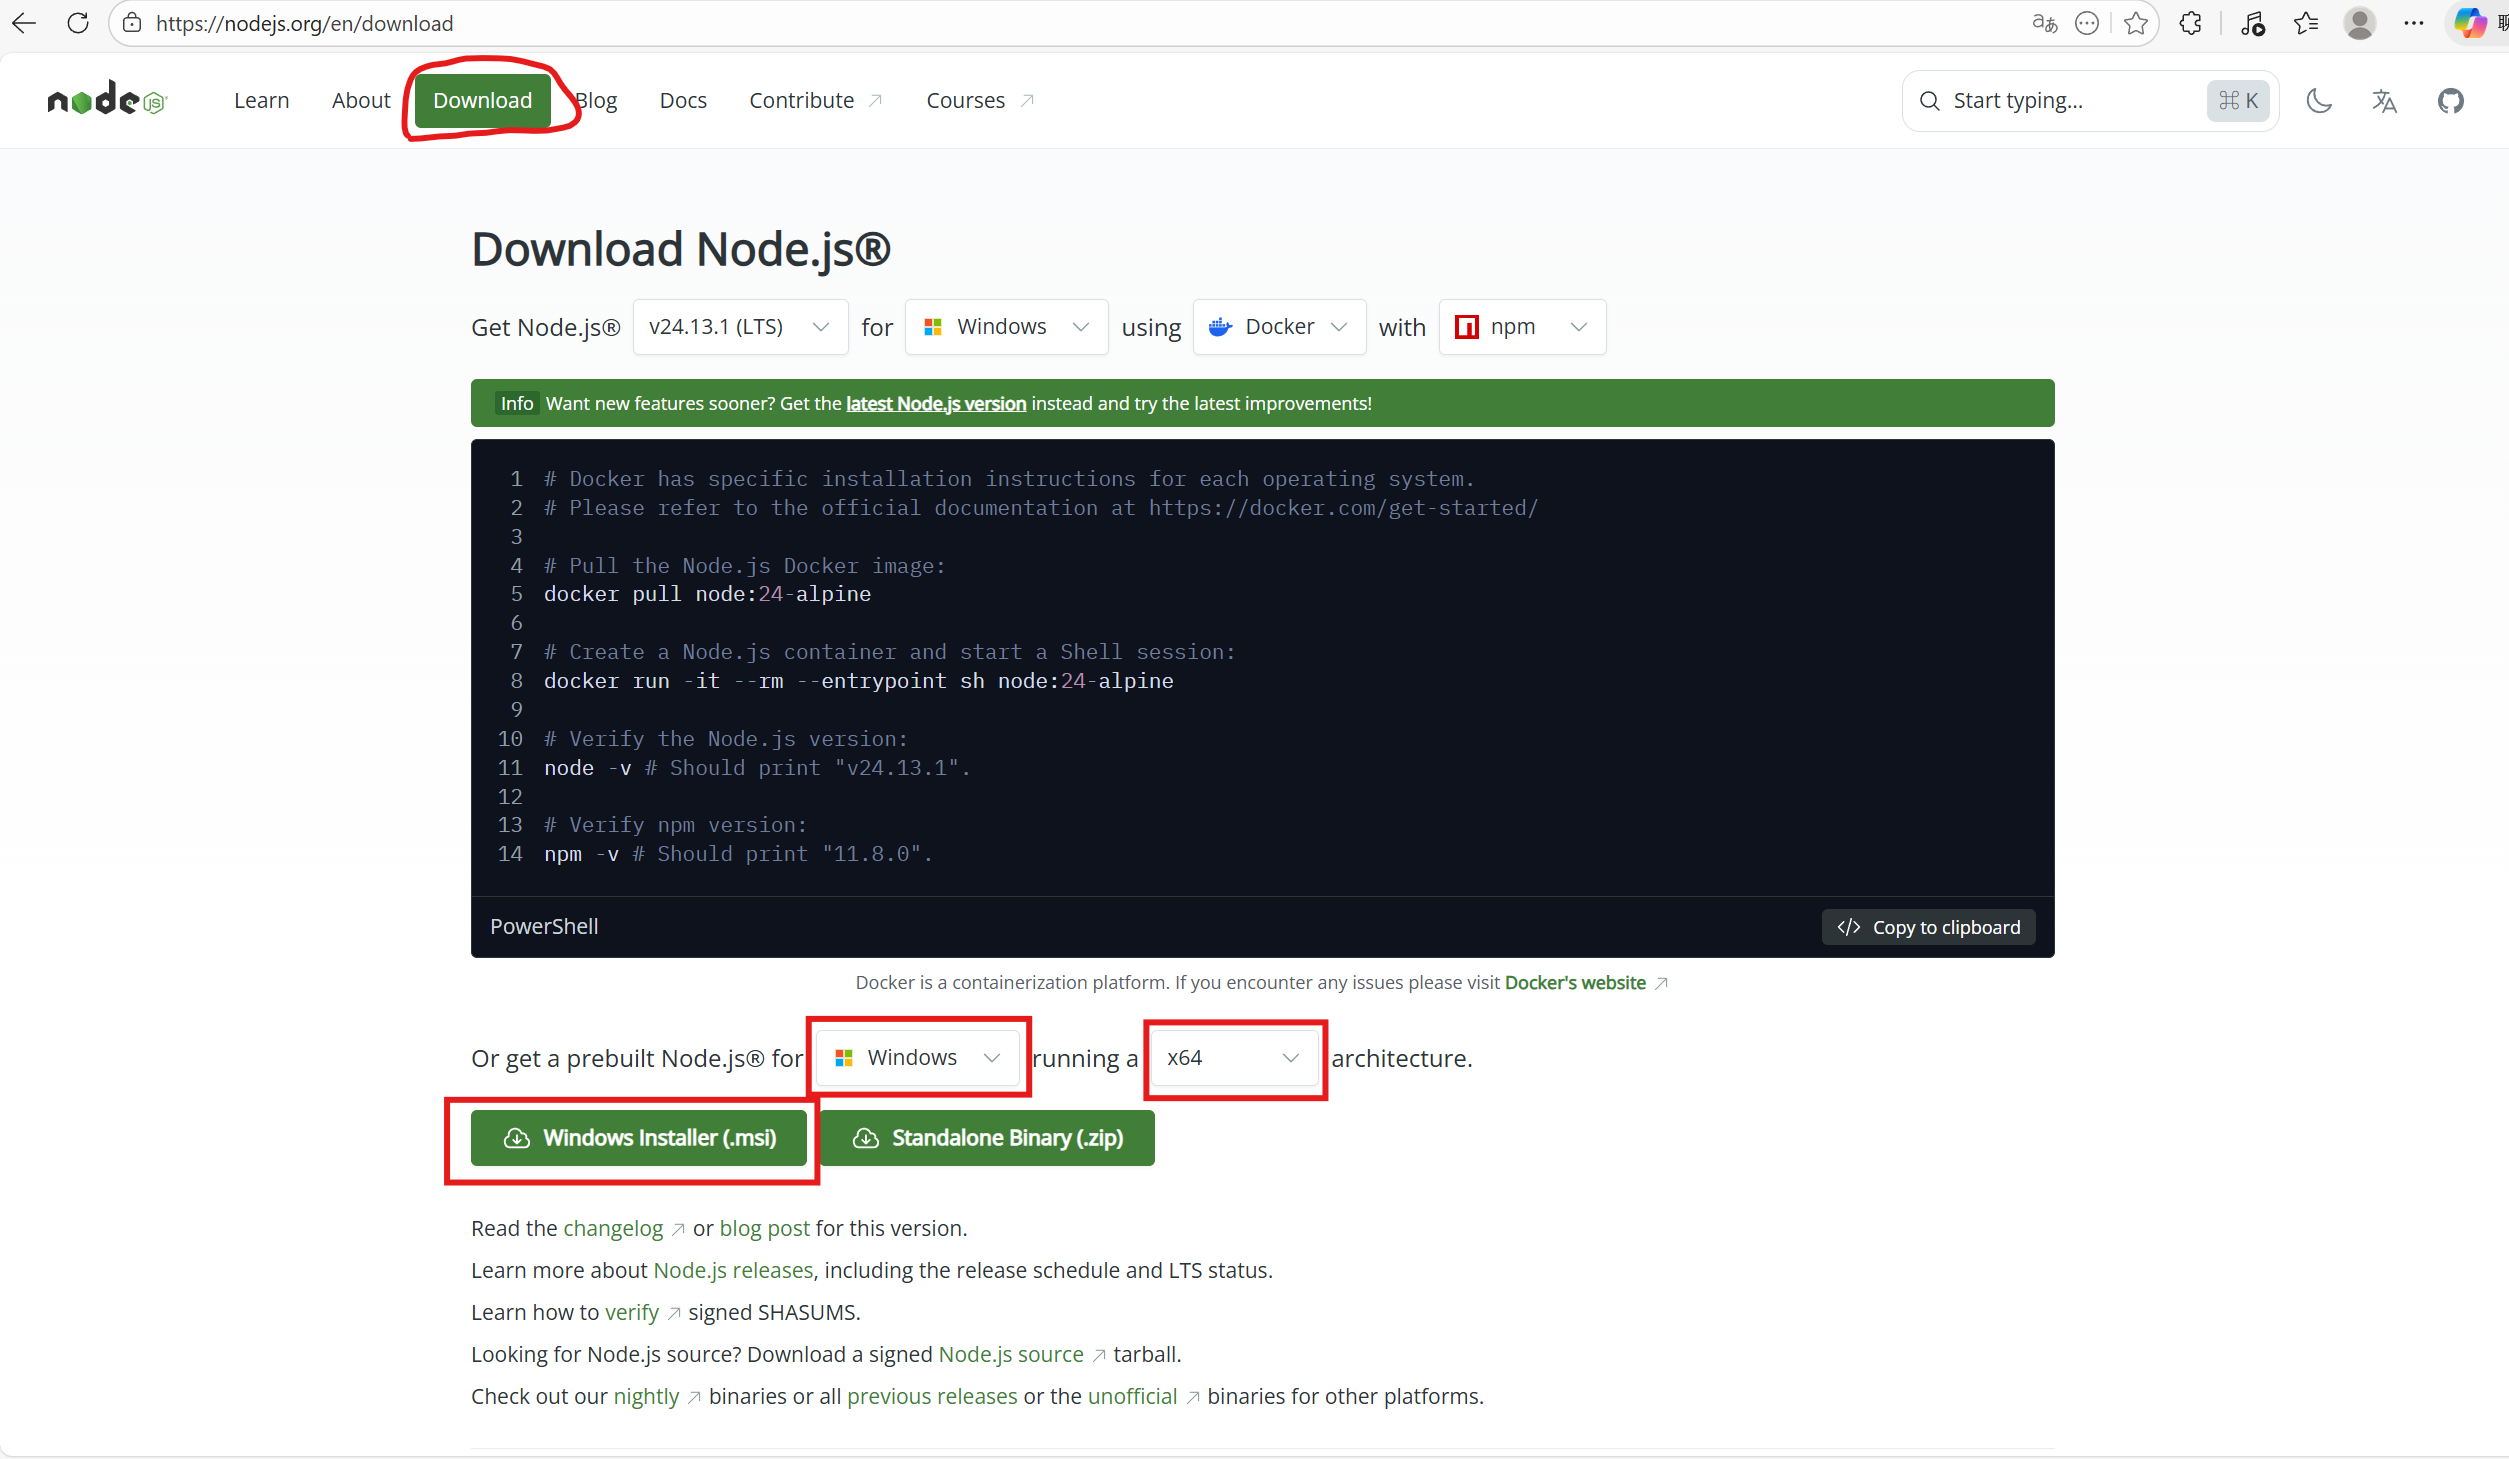
Task: Download Standalone Binary (.zip)
Action: tap(987, 1138)
